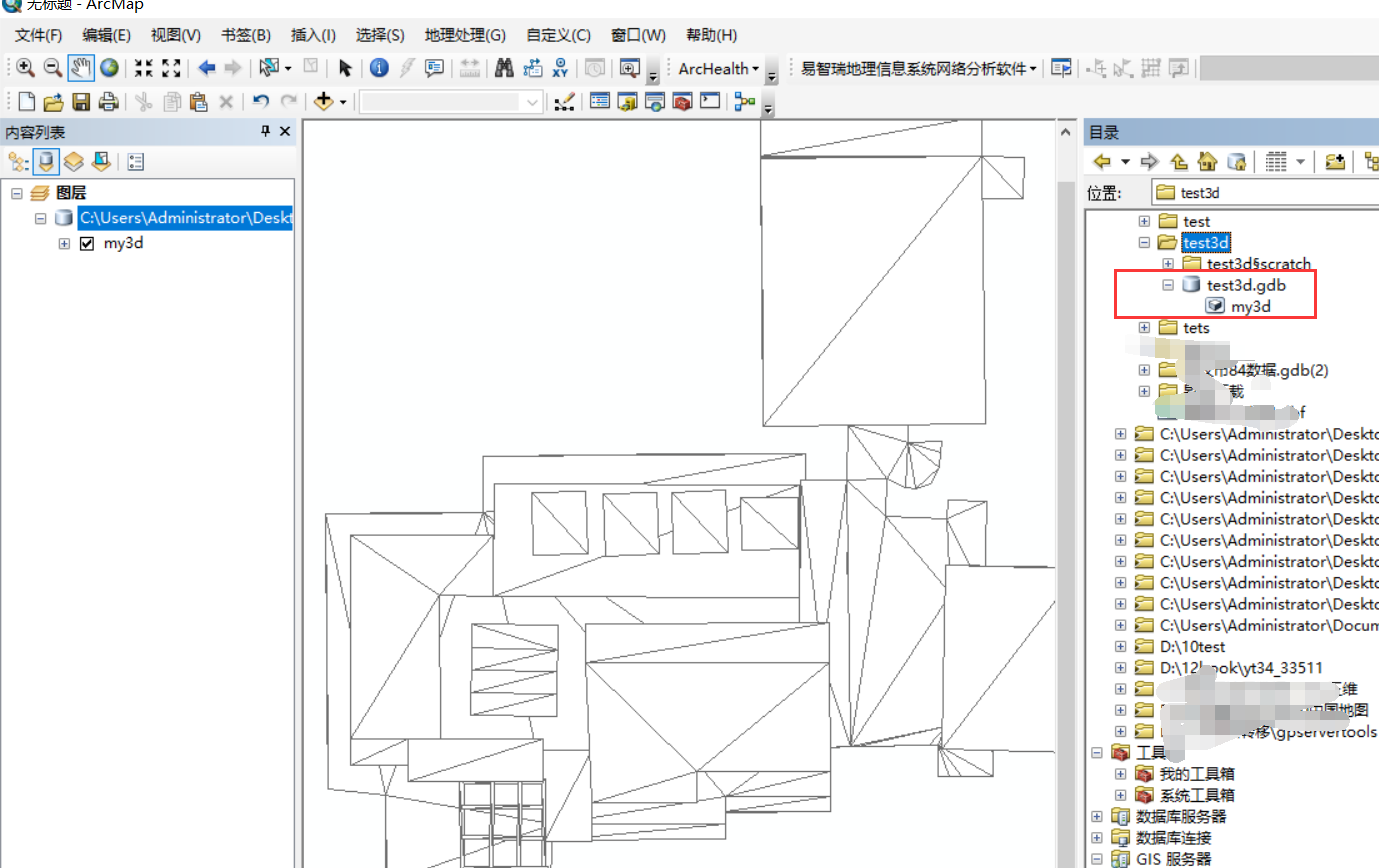Click the Default Geodatabase icon in Catalog
Viewport: 1379px width, 868px height.
click(1236, 161)
